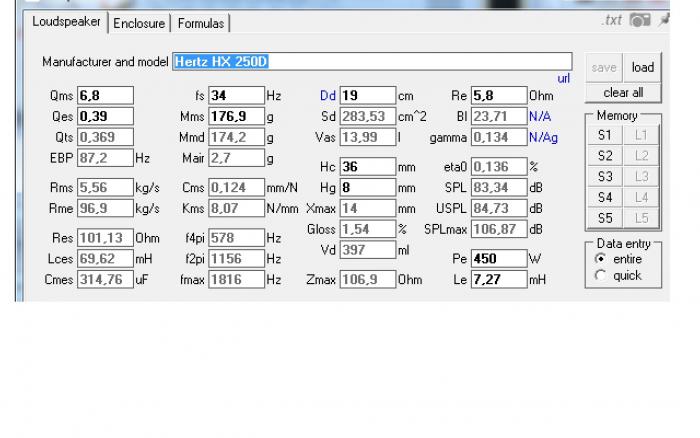Click the eta0 value field
This screenshot has width=700, height=438.
click(499, 167)
